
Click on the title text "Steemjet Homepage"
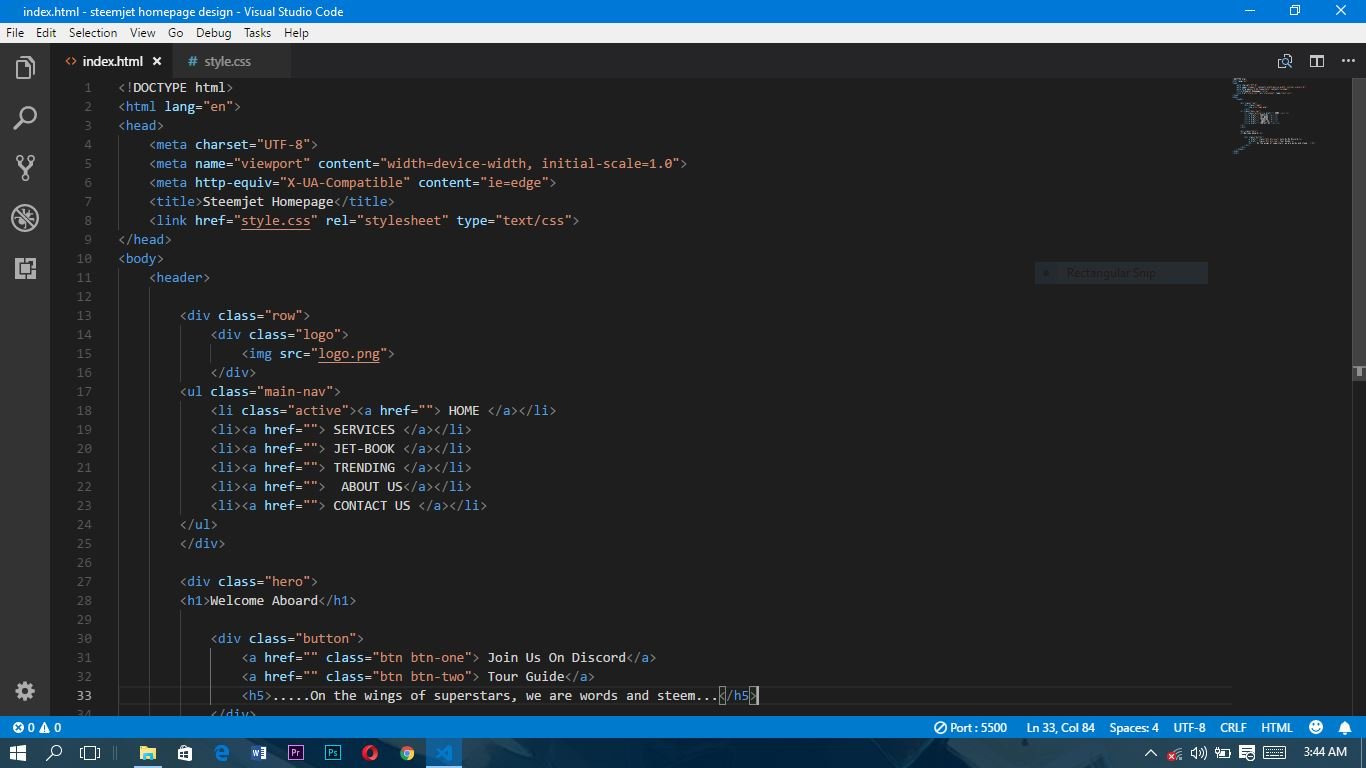click(268, 201)
